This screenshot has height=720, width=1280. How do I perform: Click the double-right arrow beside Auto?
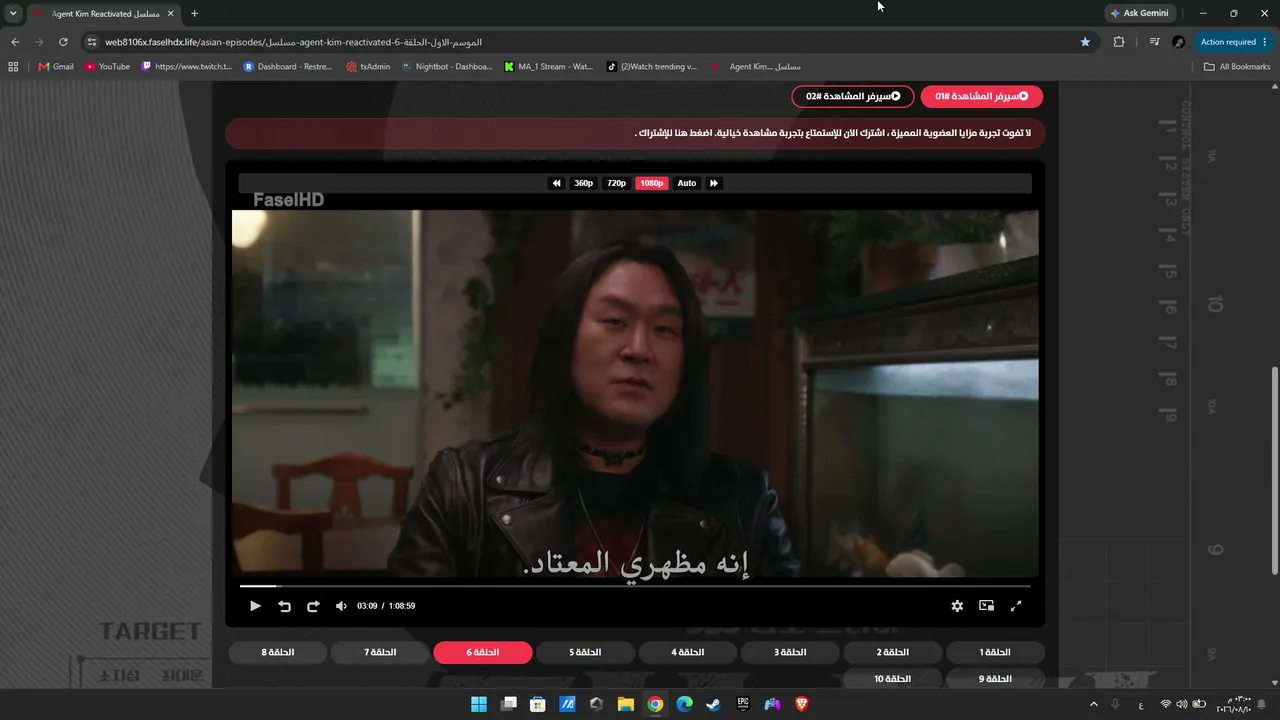coord(714,183)
